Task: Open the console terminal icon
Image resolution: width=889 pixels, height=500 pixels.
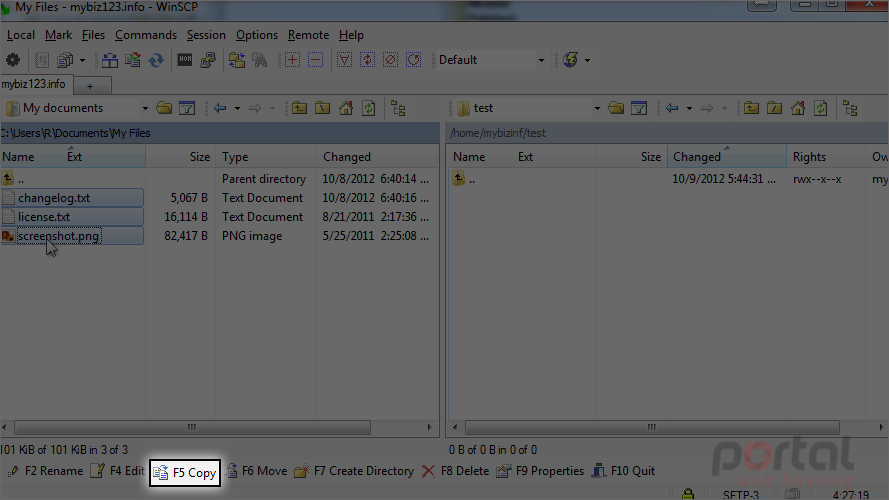Action: pyautogui.click(x=185, y=60)
